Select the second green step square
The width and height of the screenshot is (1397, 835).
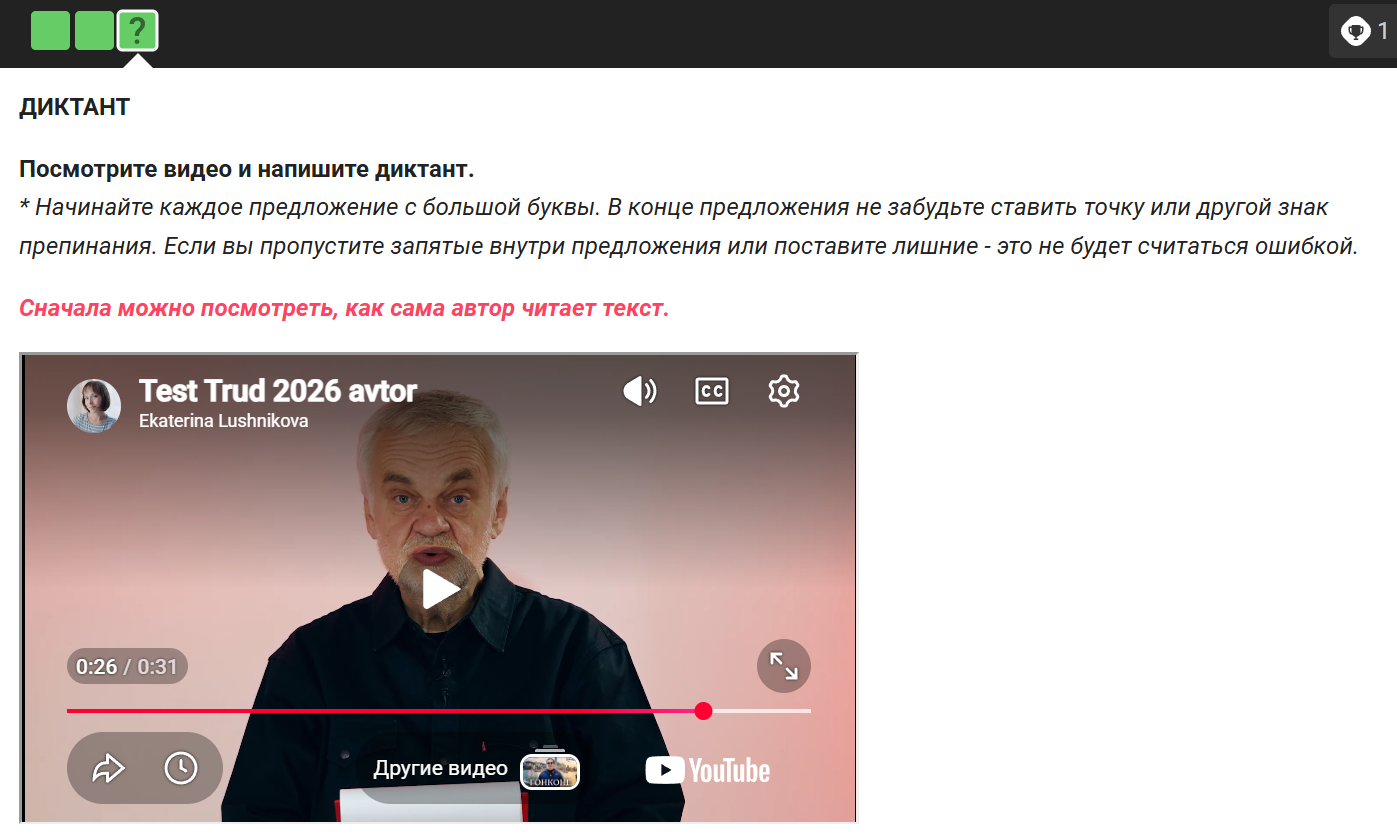(x=94, y=30)
